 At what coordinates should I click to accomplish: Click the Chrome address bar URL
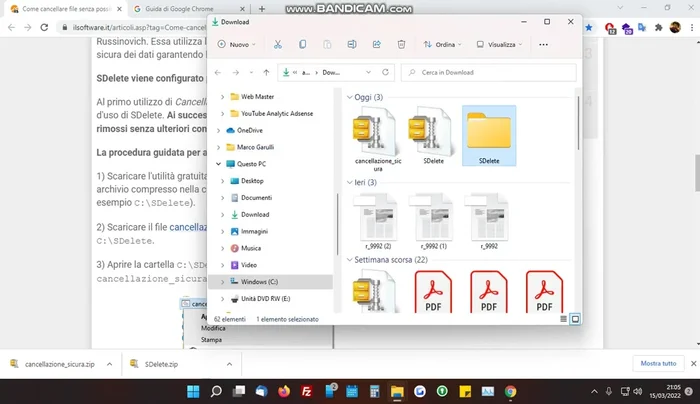[x=138, y=28]
